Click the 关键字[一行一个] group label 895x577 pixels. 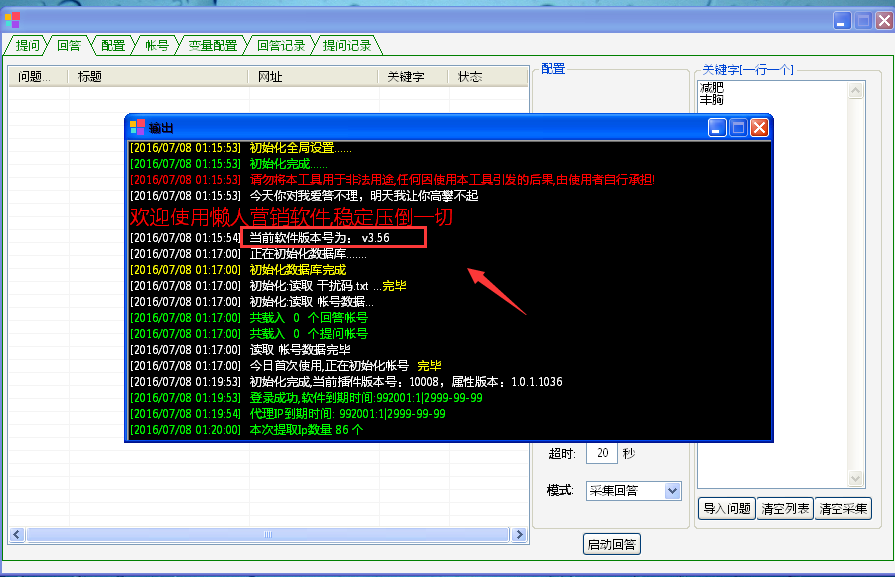pyautogui.click(x=748, y=70)
